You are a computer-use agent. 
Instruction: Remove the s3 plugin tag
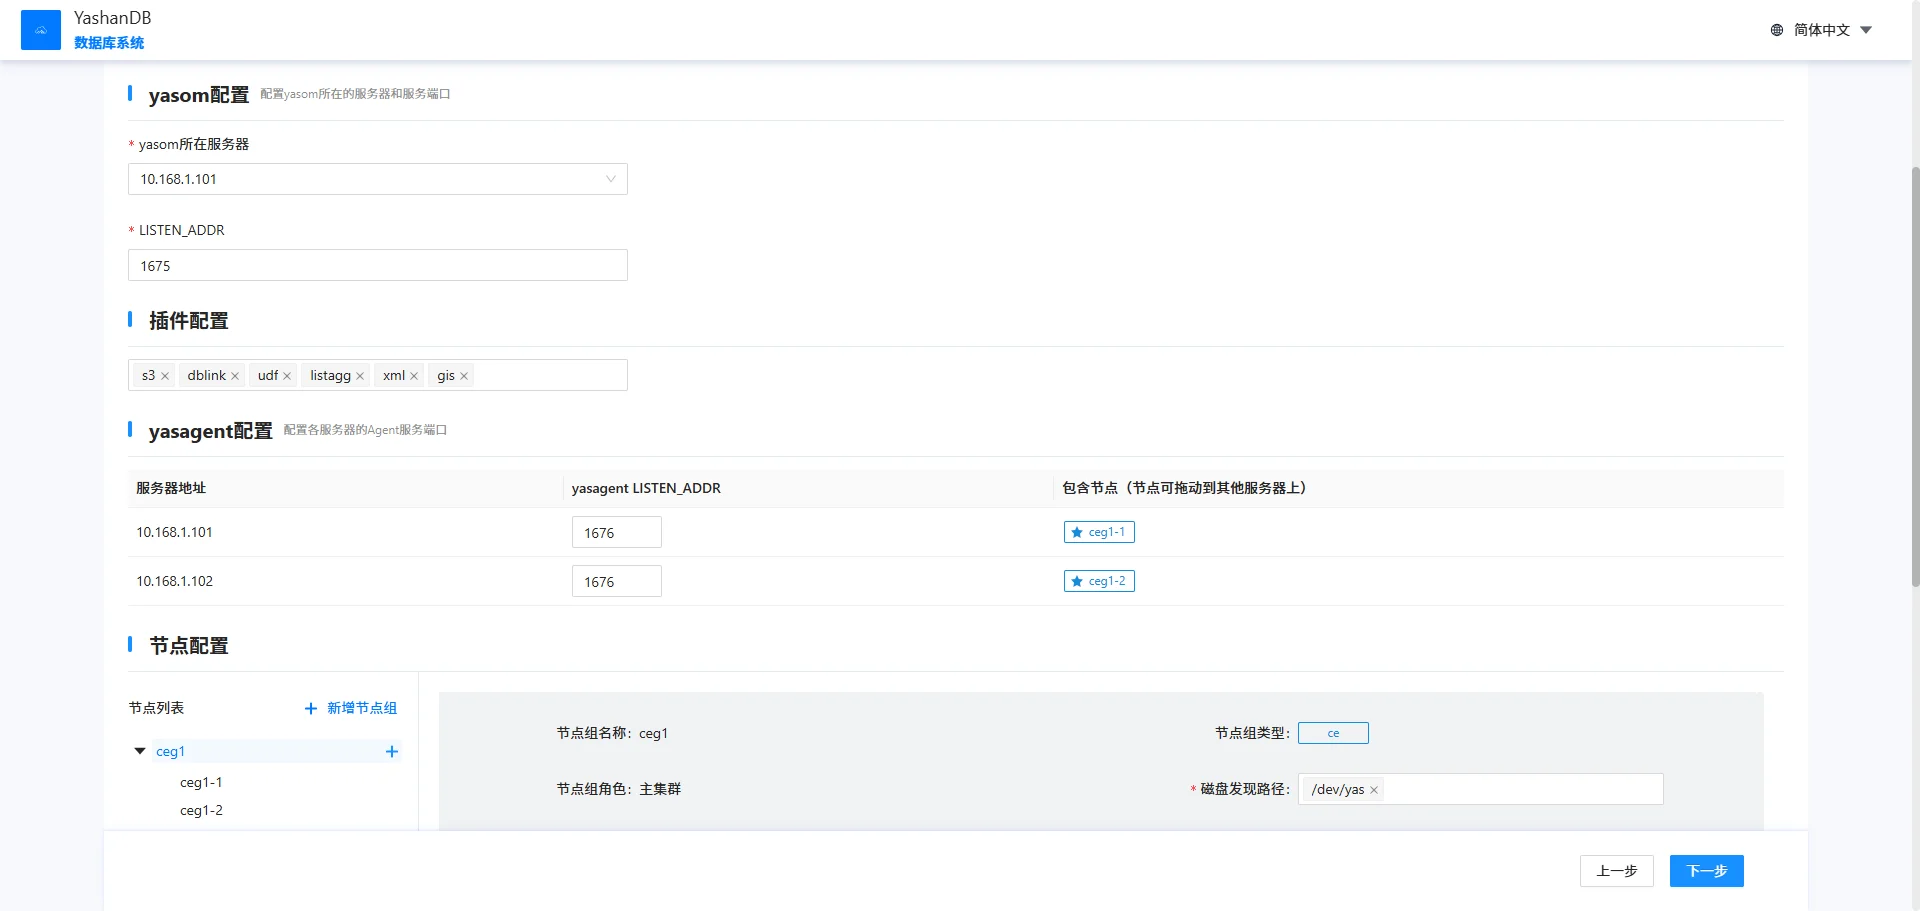coord(165,376)
